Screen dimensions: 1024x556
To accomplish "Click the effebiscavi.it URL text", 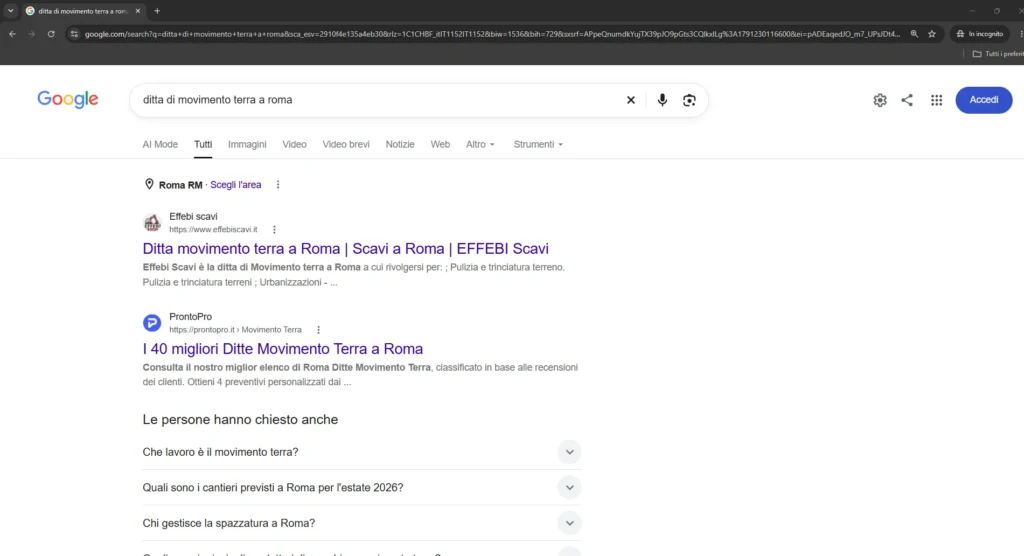I will [214, 229].
